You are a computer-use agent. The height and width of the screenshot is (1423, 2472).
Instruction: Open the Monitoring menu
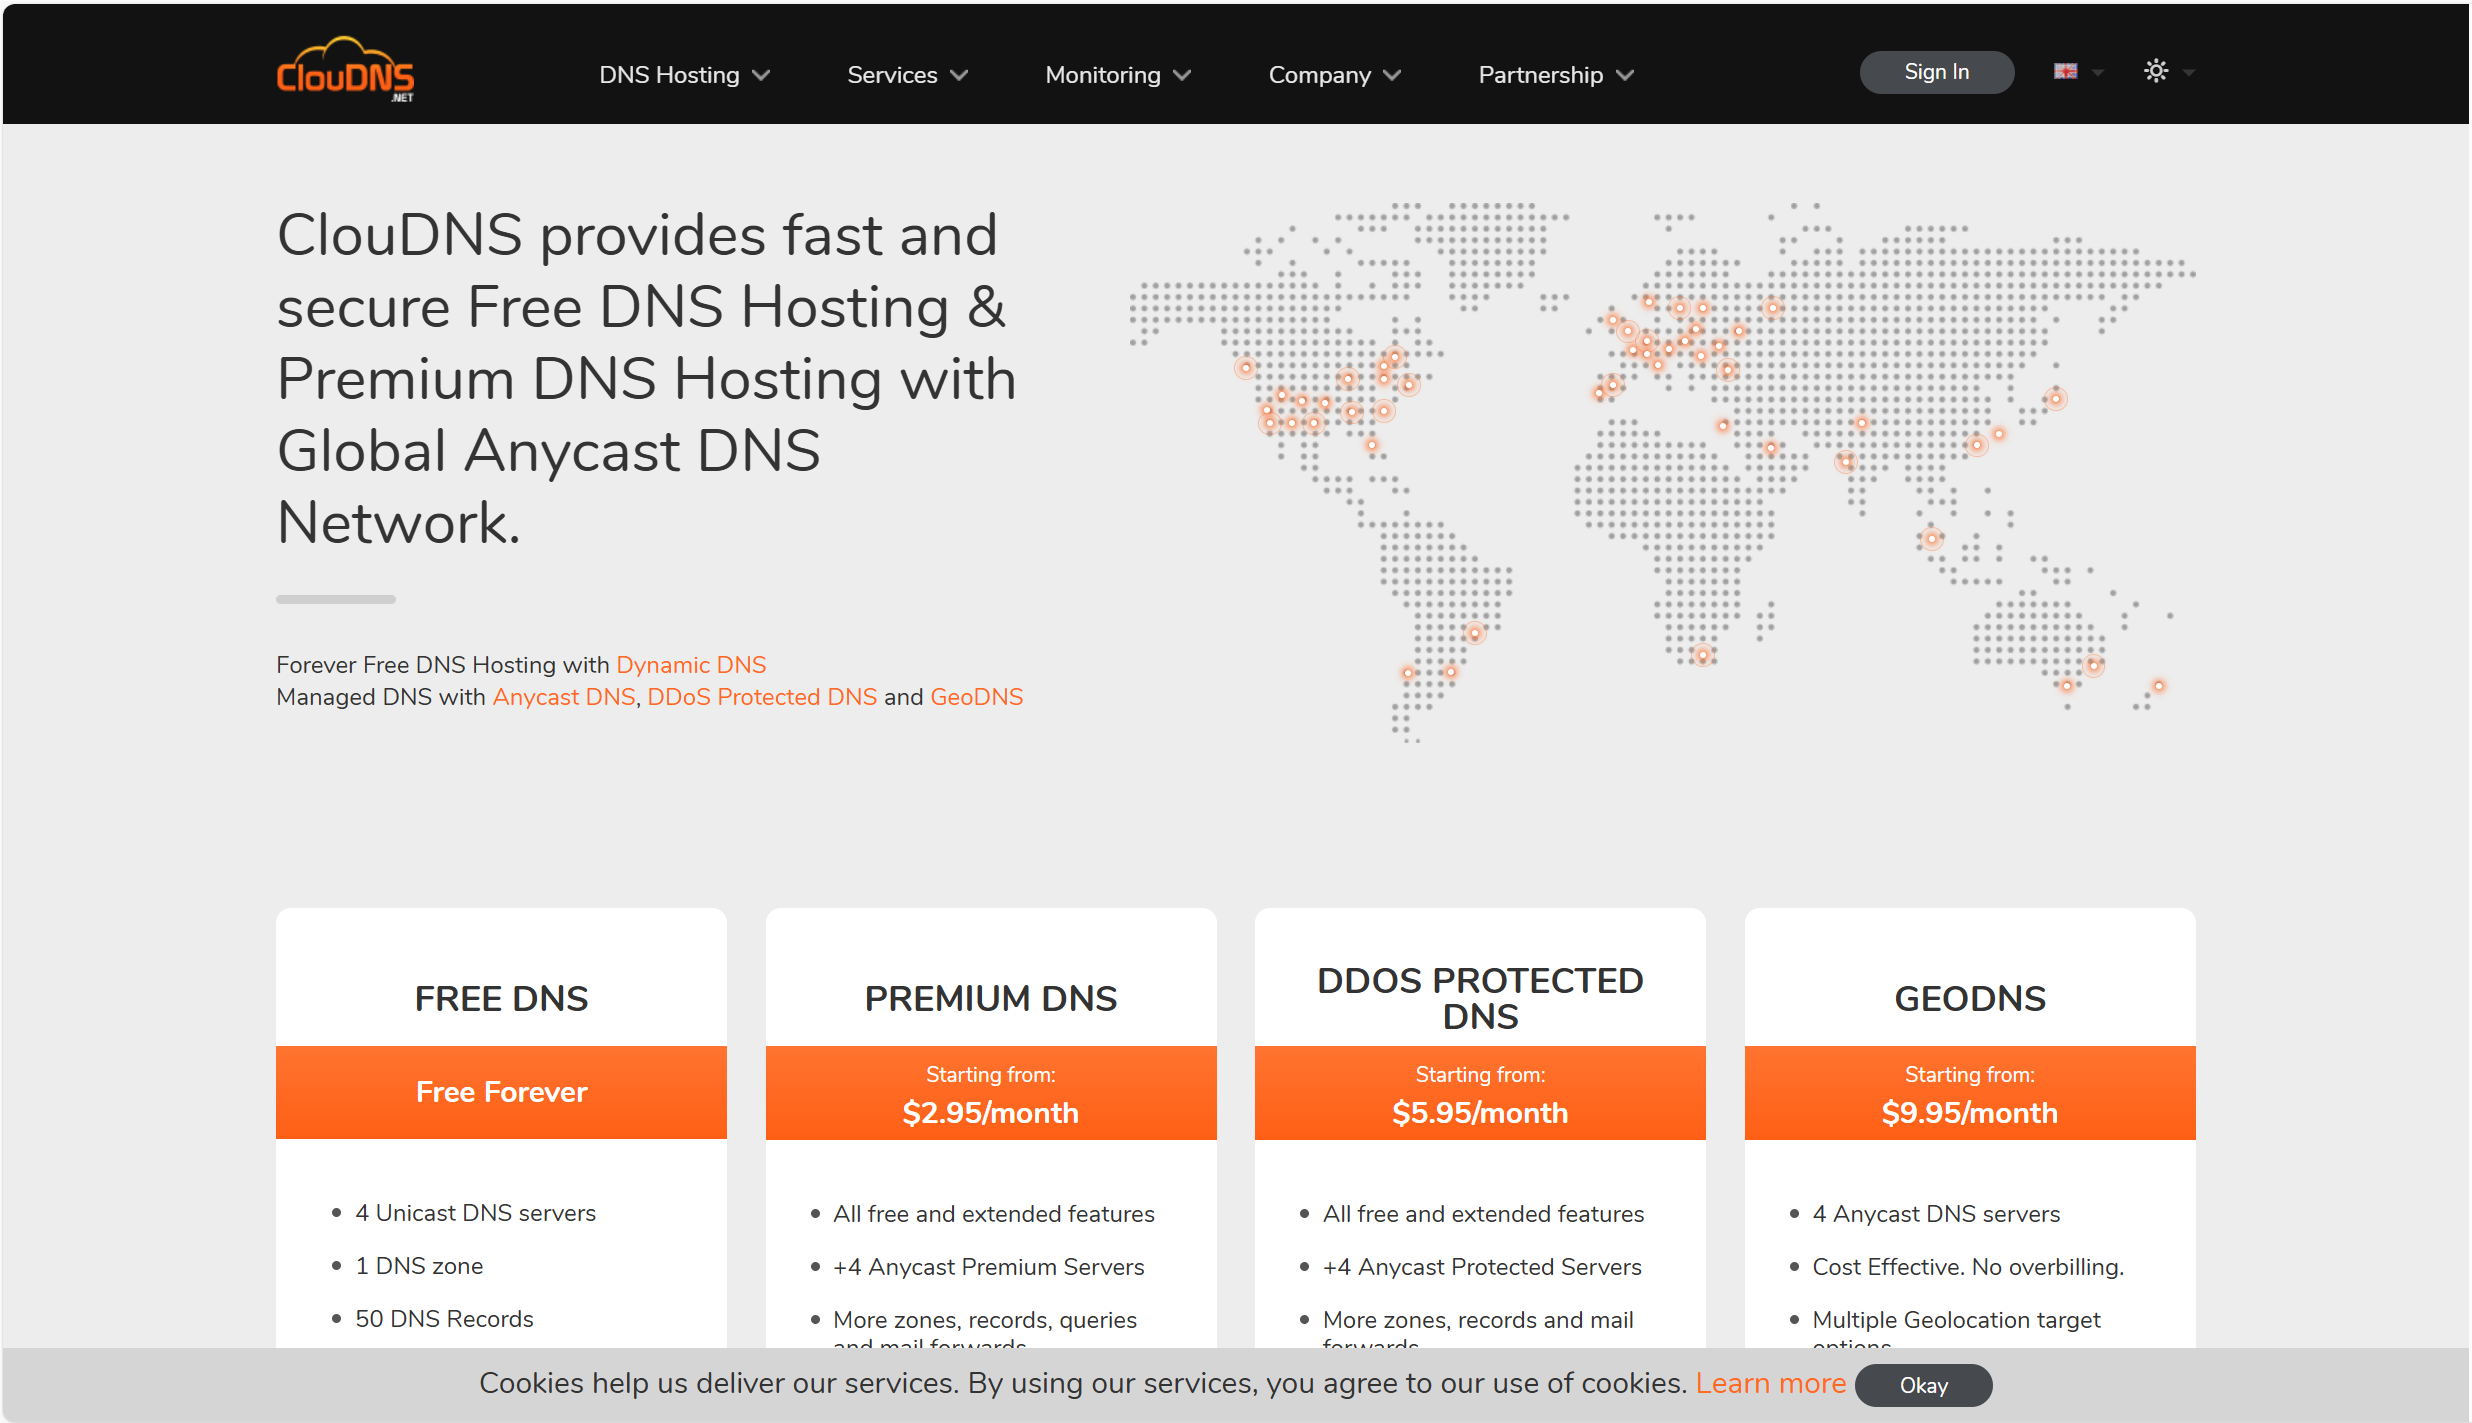coord(1103,75)
